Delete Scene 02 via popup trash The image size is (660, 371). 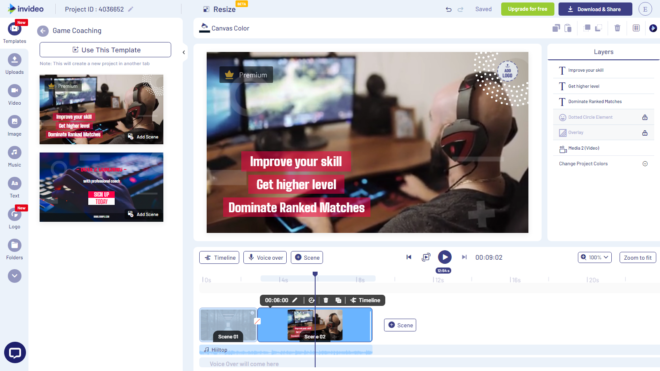326,300
